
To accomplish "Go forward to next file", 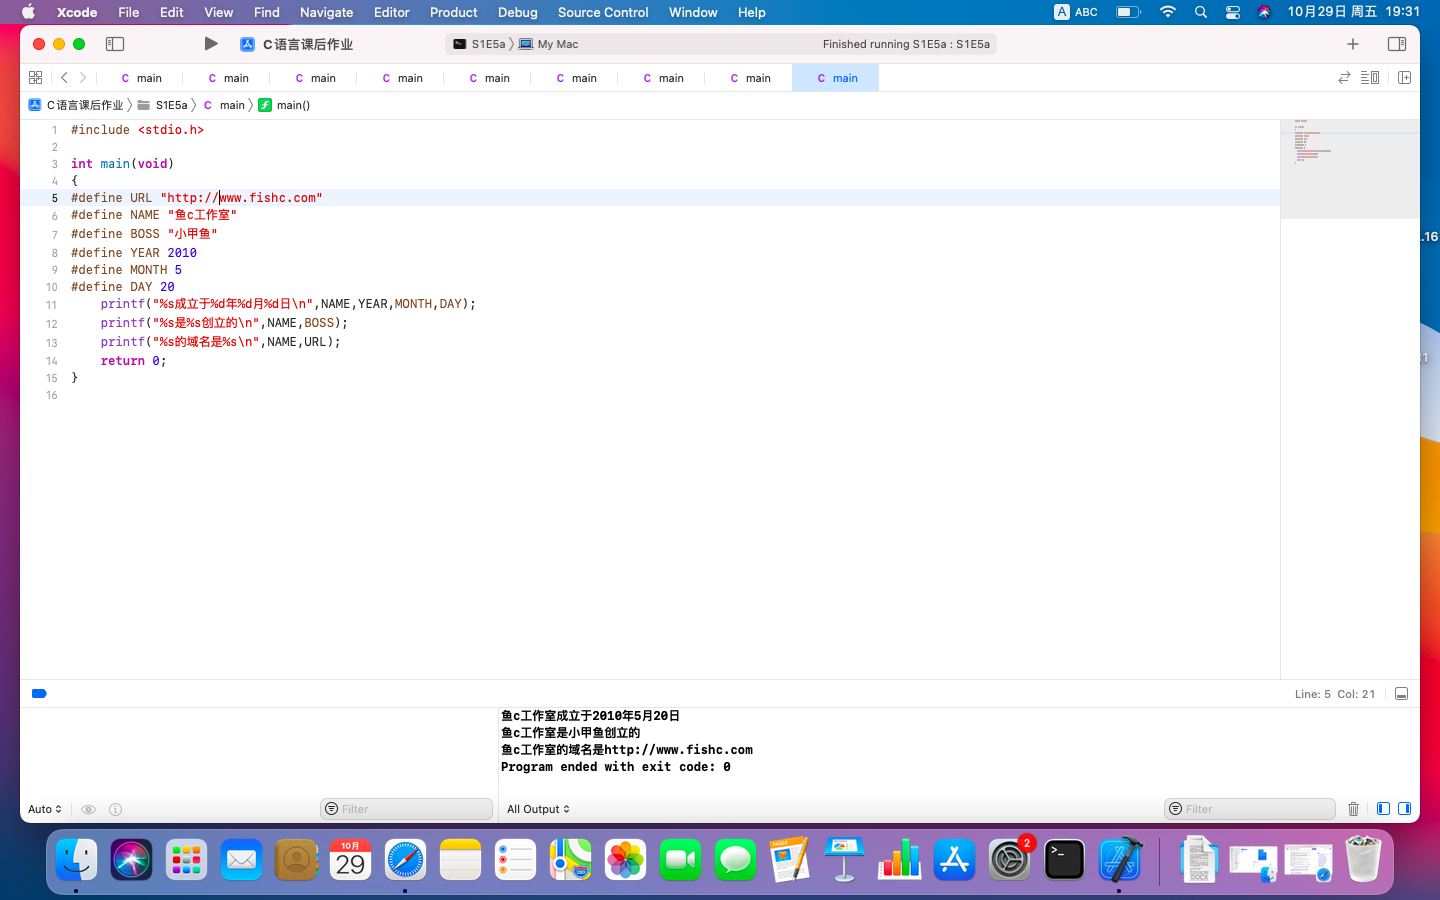I will [83, 77].
